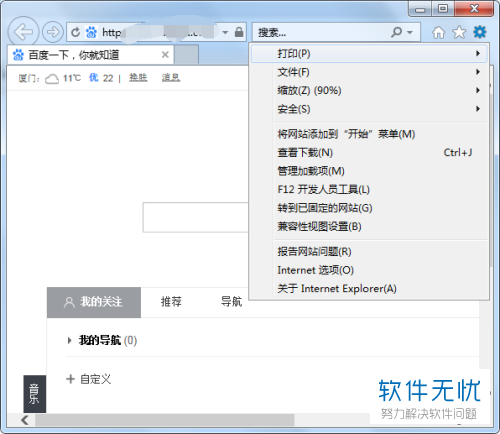Open Favorites star icon
The image size is (500, 434).
pos(459,32)
